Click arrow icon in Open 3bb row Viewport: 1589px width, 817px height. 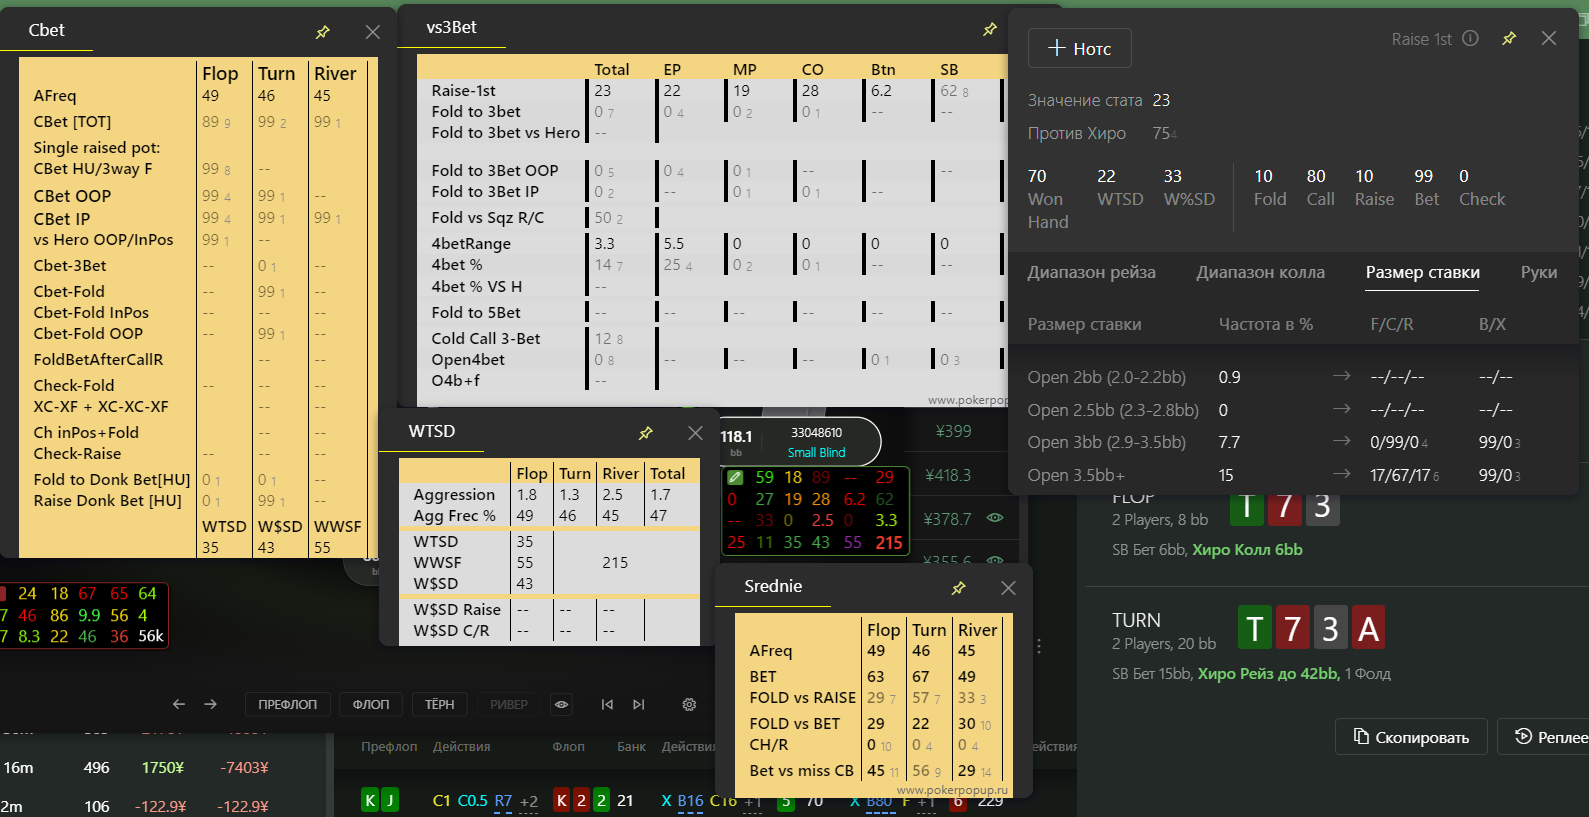pyautogui.click(x=1342, y=441)
